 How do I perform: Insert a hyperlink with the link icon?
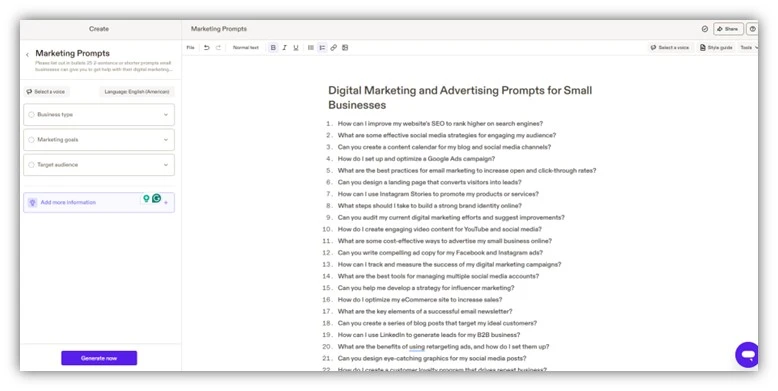click(333, 48)
